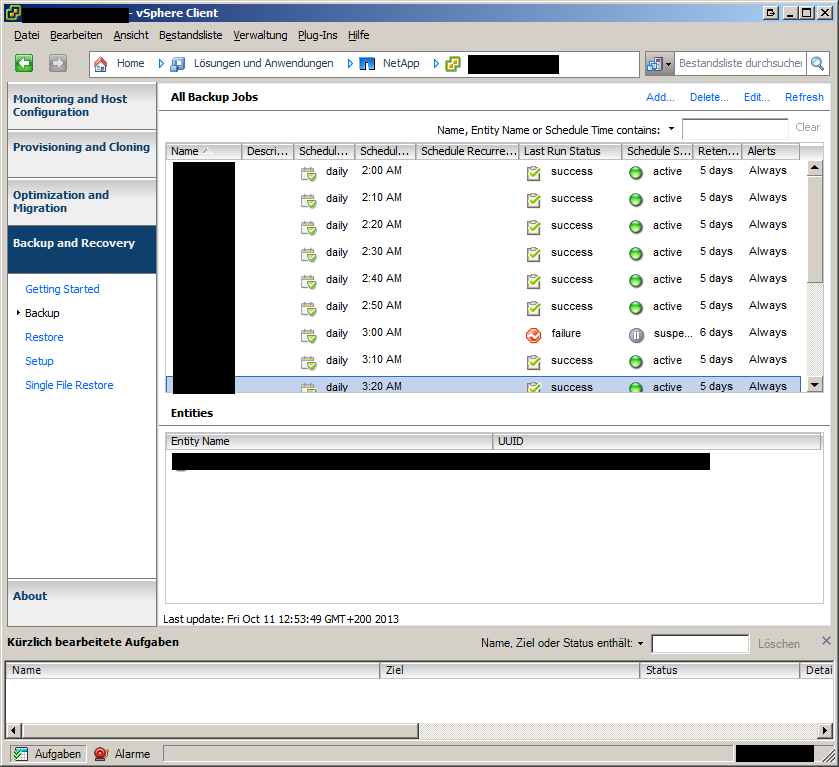Open the Hilfe menu
This screenshot has width=839, height=767.
tap(359, 35)
